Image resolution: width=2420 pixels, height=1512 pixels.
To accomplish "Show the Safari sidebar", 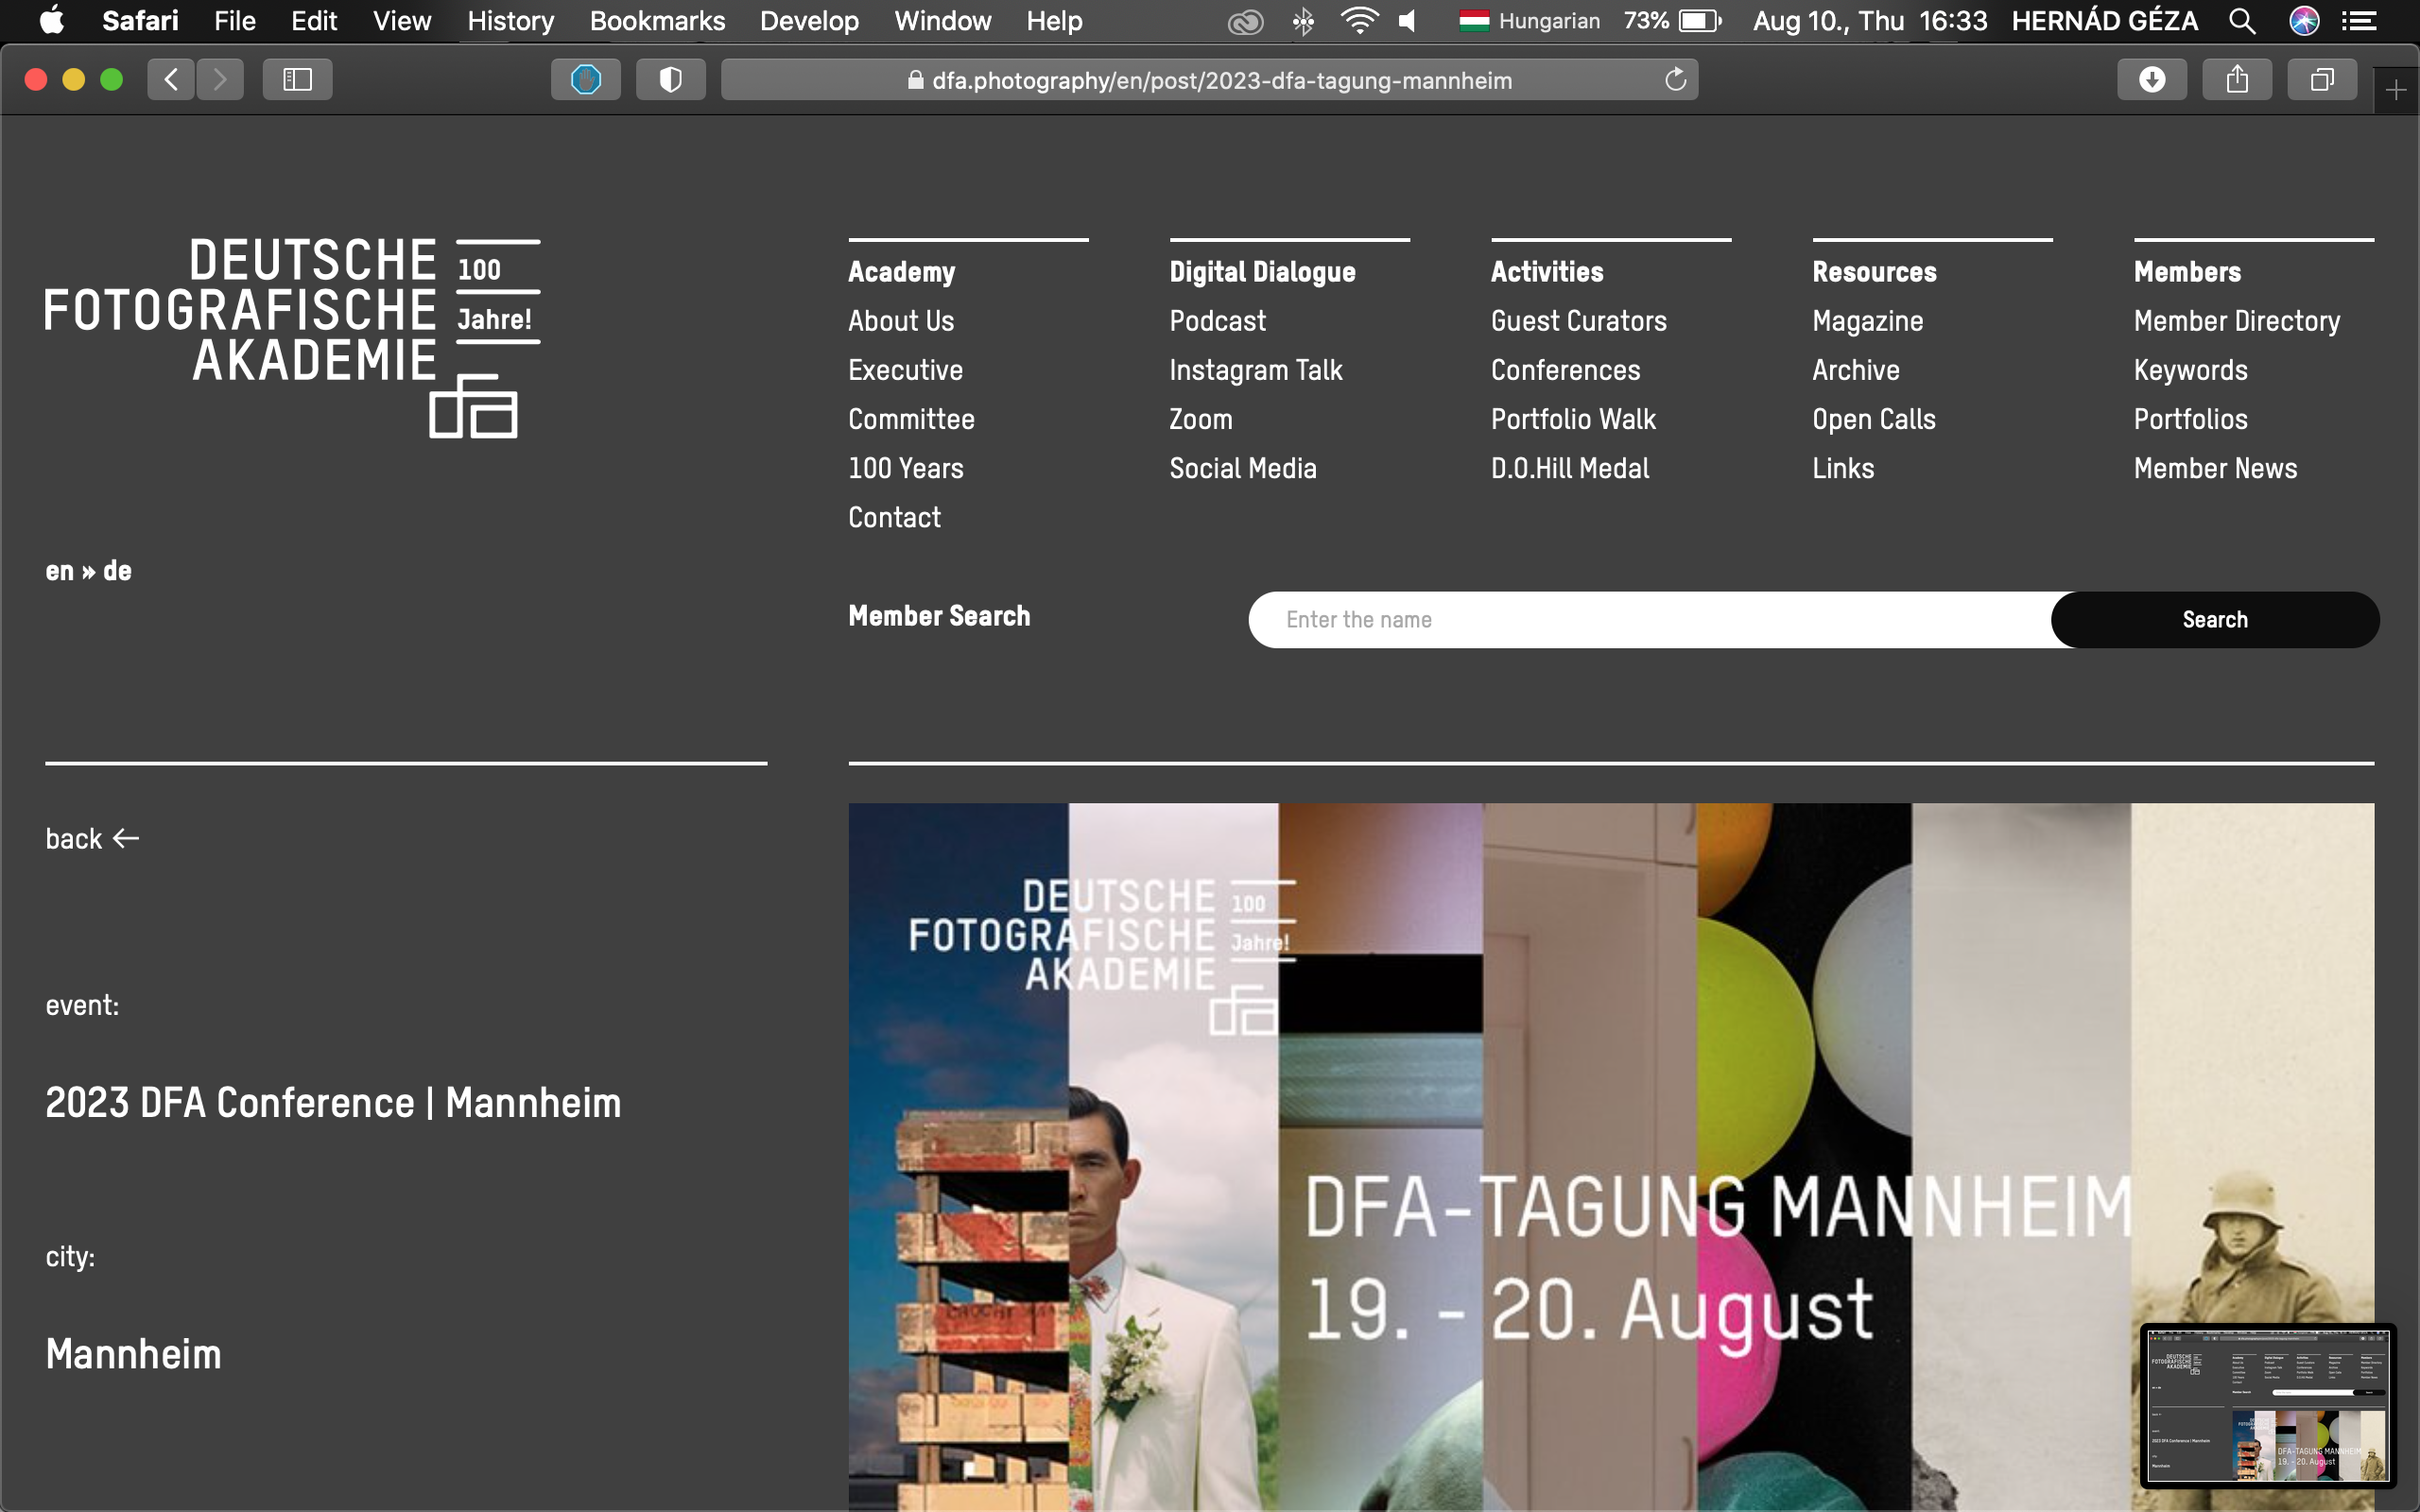I will [x=297, y=79].
